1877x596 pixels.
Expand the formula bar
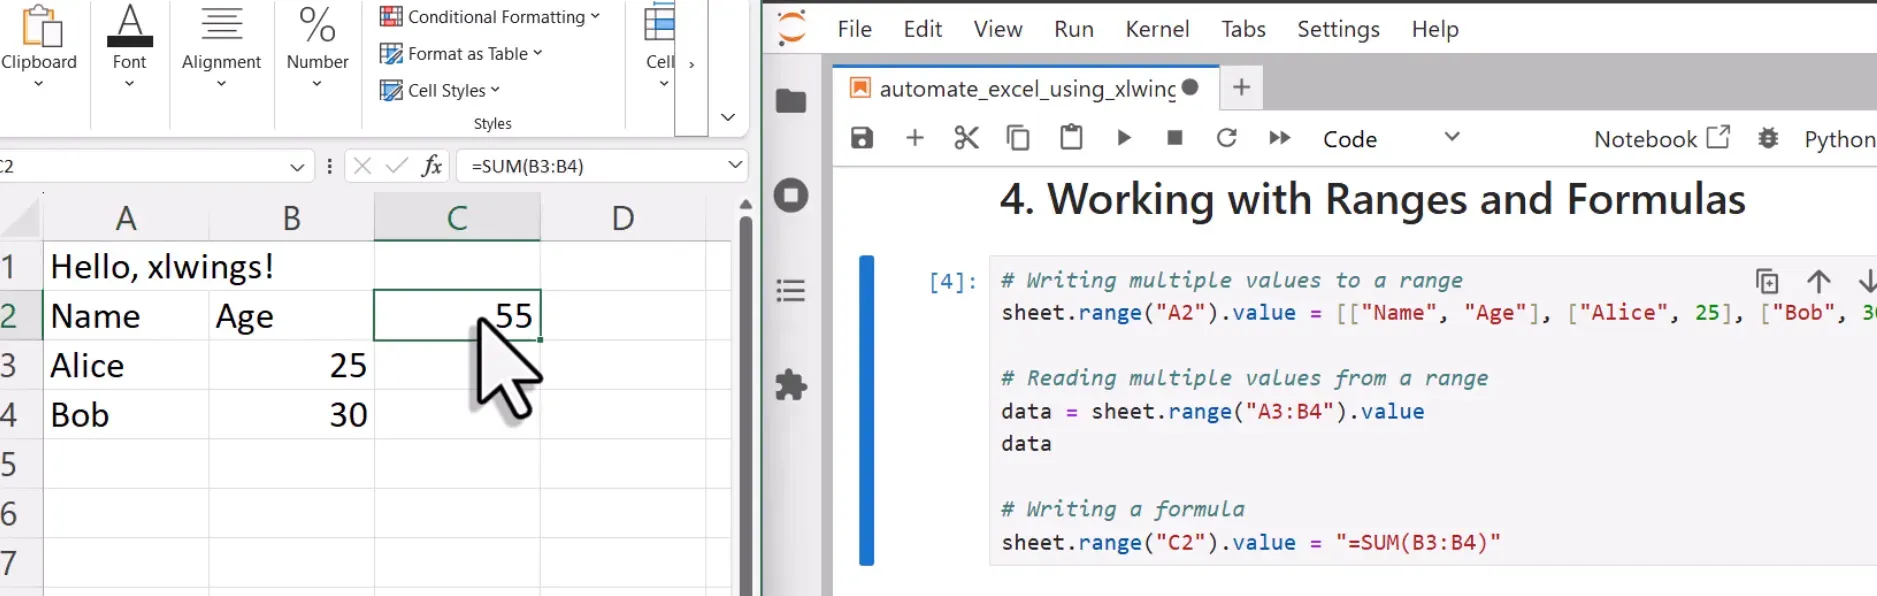click(735, 165)
